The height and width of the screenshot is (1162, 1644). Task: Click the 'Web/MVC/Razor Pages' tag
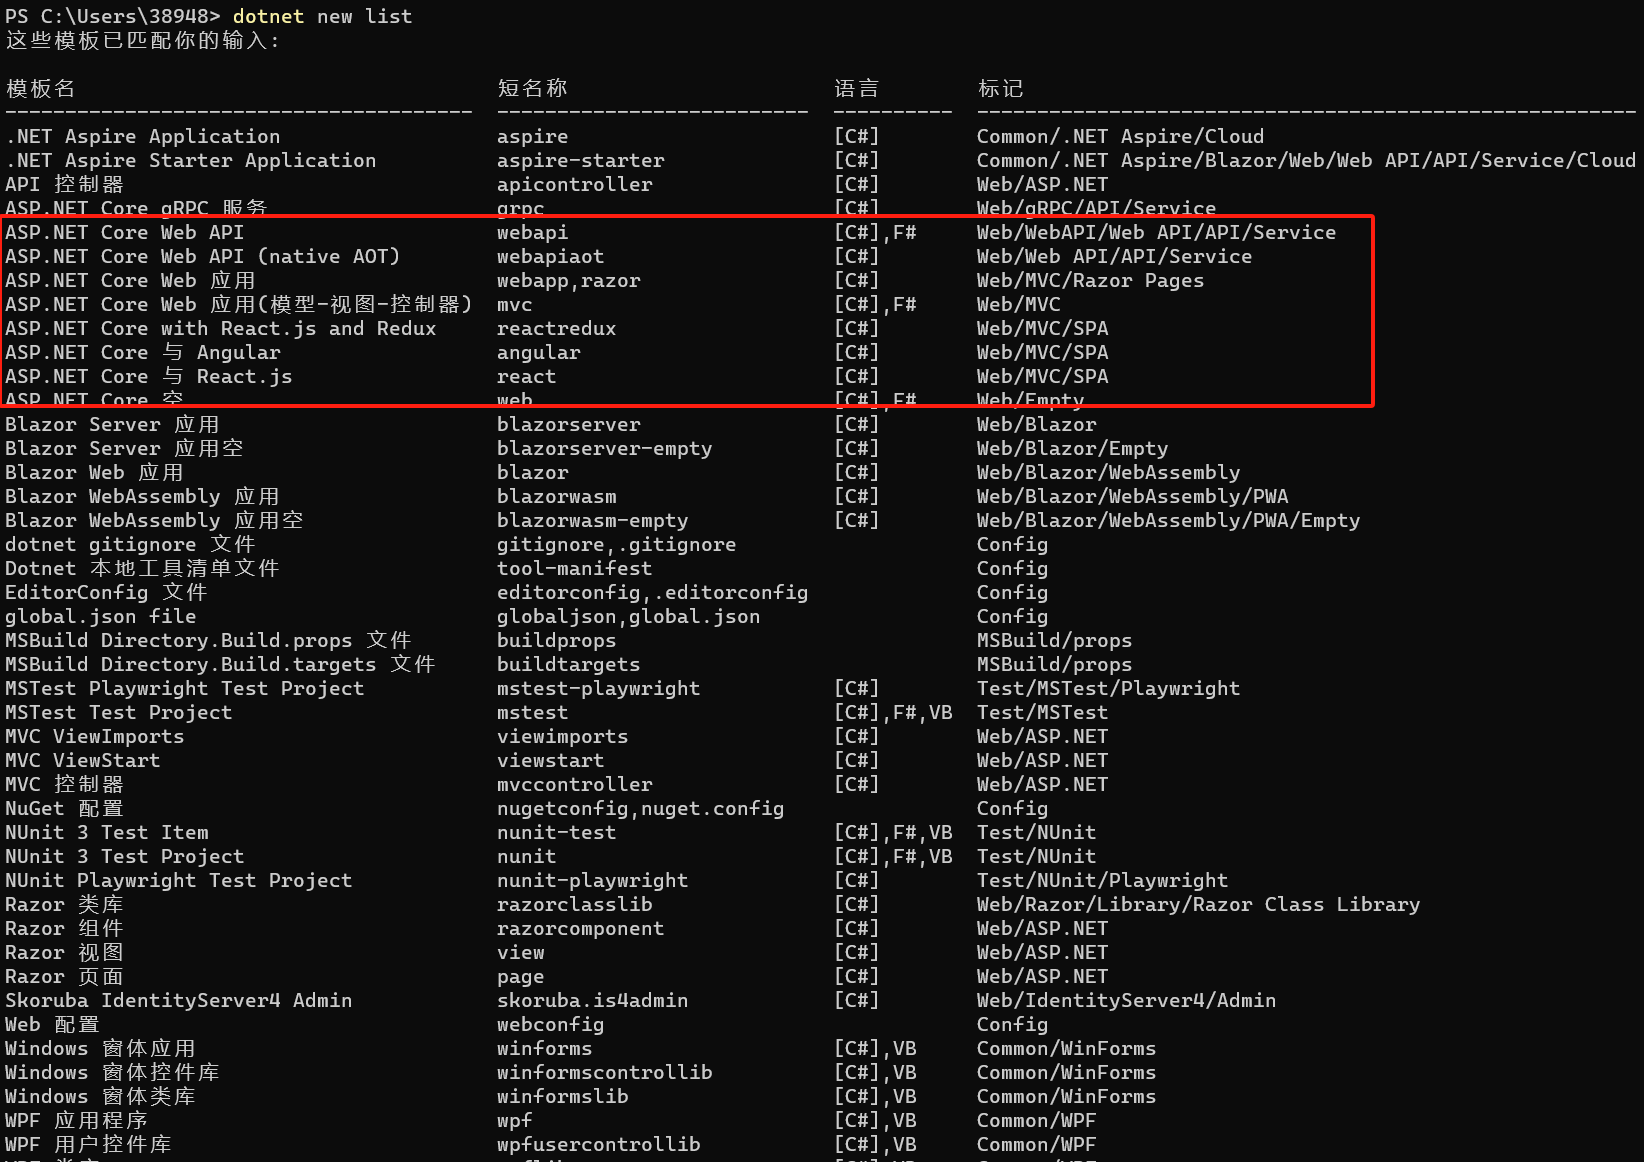pyautogui.click(x=1091, y=280)
